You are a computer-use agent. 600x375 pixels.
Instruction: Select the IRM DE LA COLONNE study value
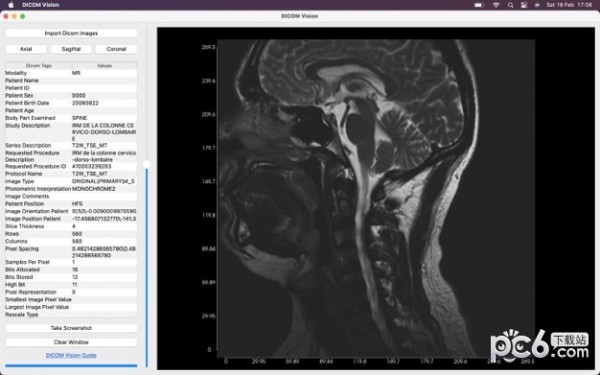click(x=104, y=132)
